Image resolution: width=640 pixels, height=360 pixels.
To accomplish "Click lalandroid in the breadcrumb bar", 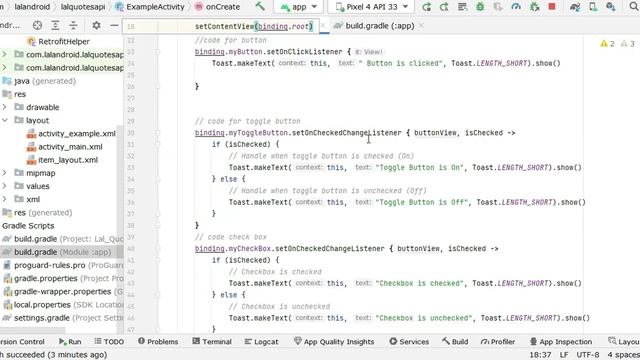I will [32, 7].
